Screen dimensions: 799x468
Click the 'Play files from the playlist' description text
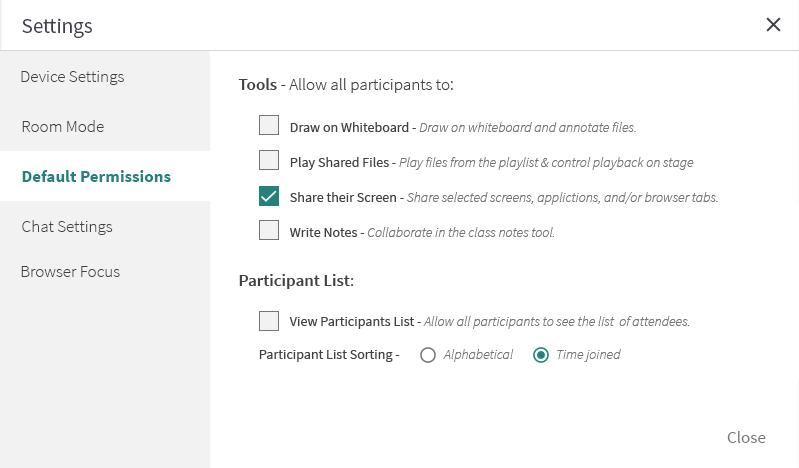tap(545, 162)
